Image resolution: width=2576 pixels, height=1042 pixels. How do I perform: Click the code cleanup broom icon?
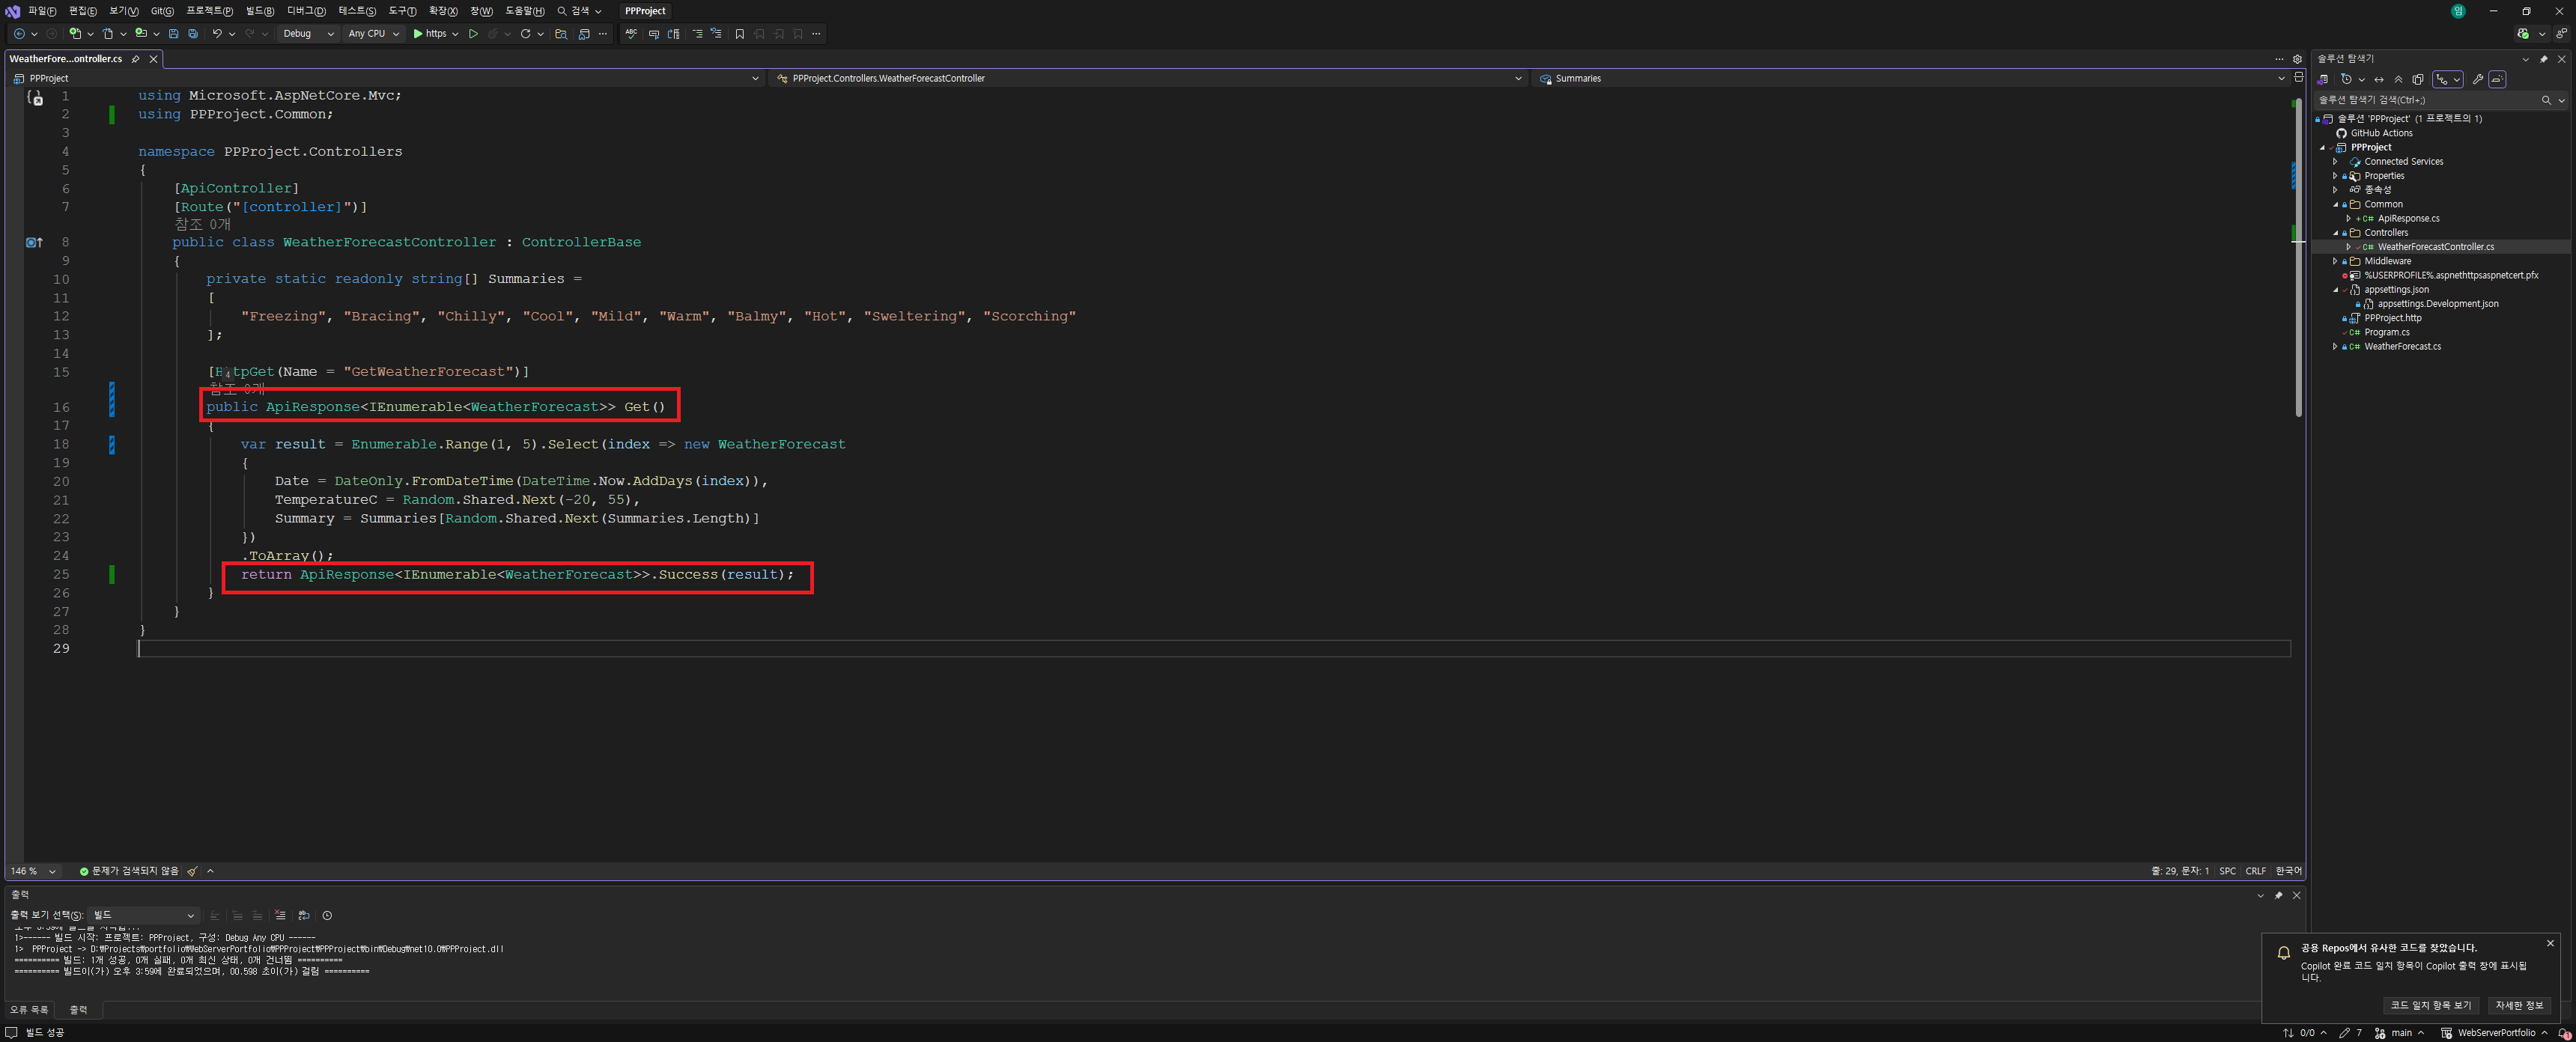tap(192, 871)
